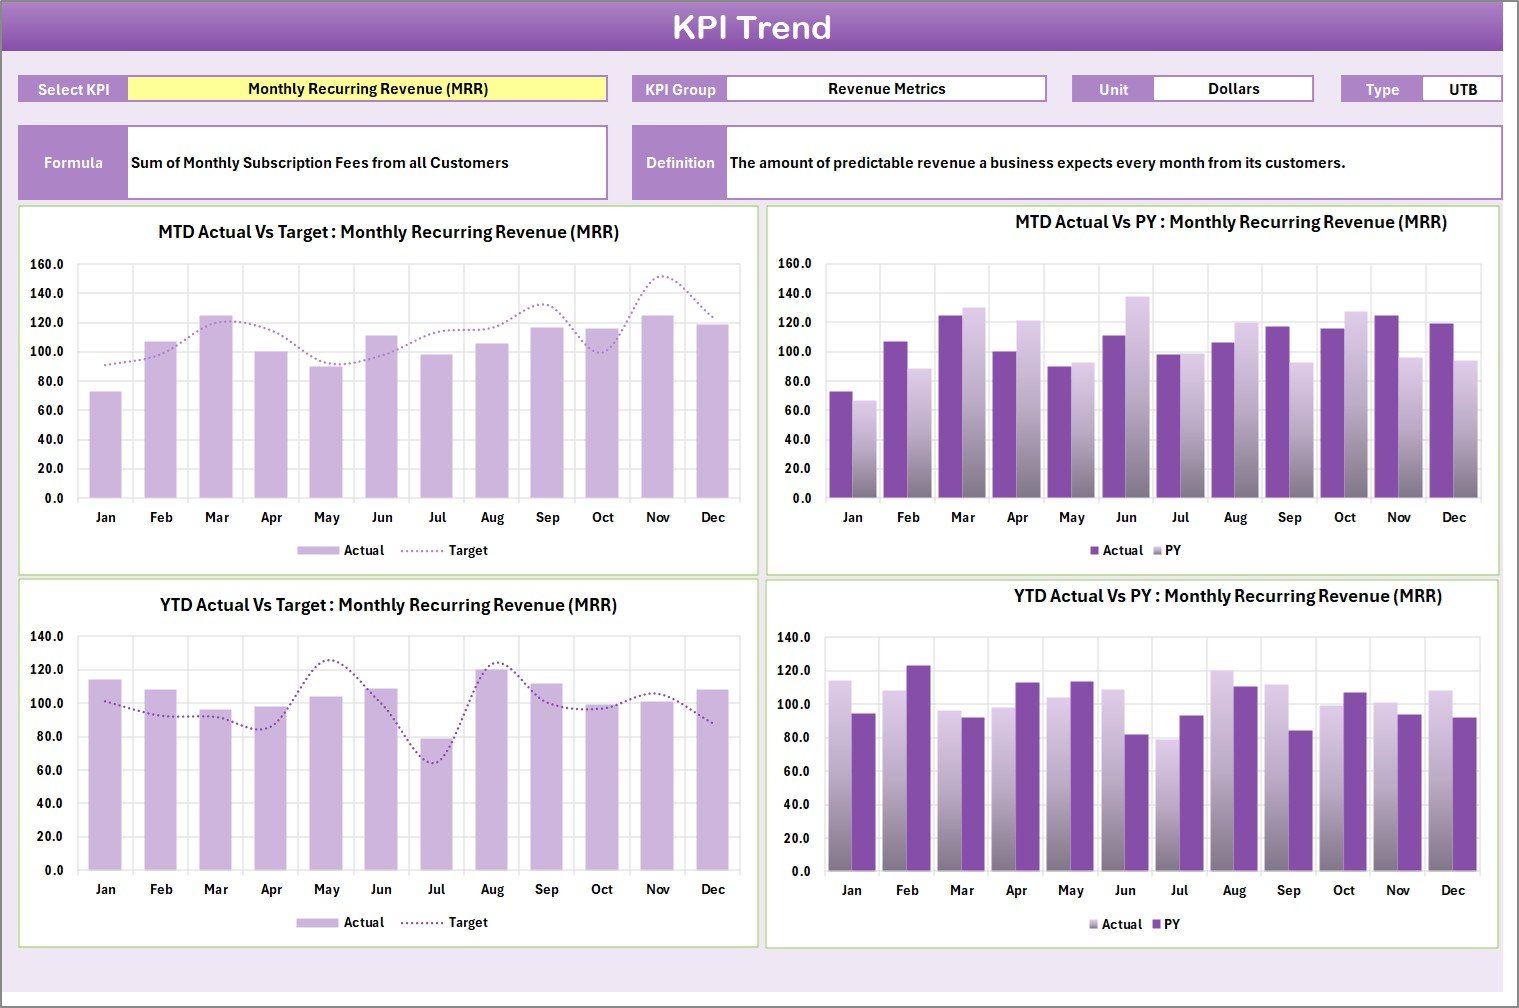Click the KPI Trend dashboard title
The image size is (1519, 1008).
tap(754, 28)
